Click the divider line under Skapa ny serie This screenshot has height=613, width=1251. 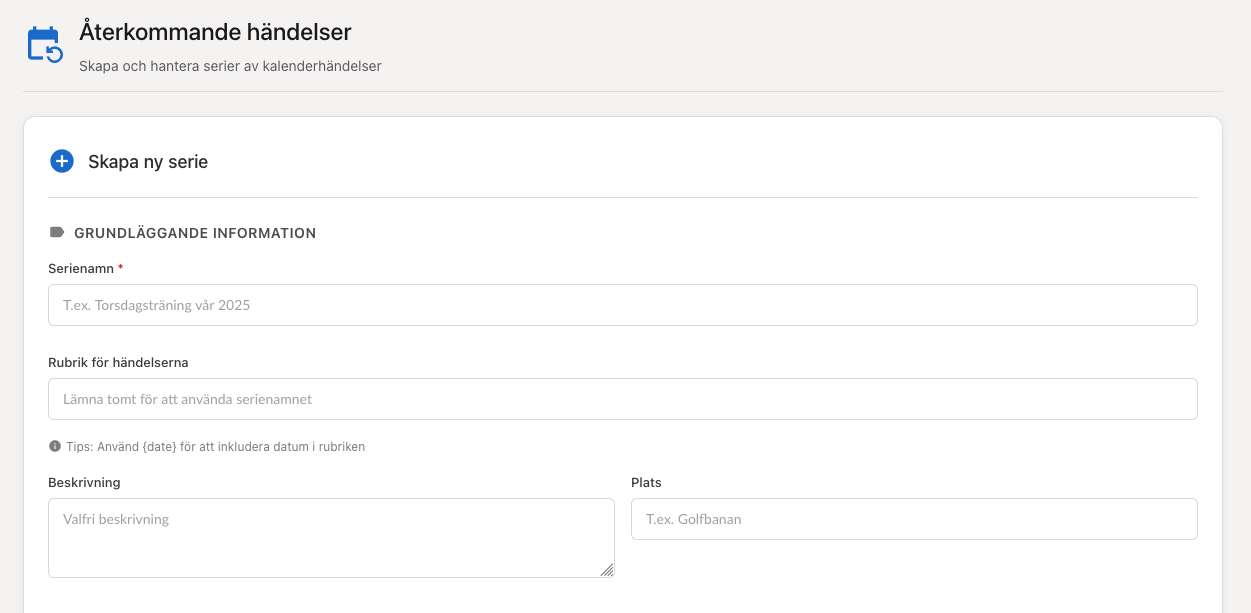click(622, 197)
